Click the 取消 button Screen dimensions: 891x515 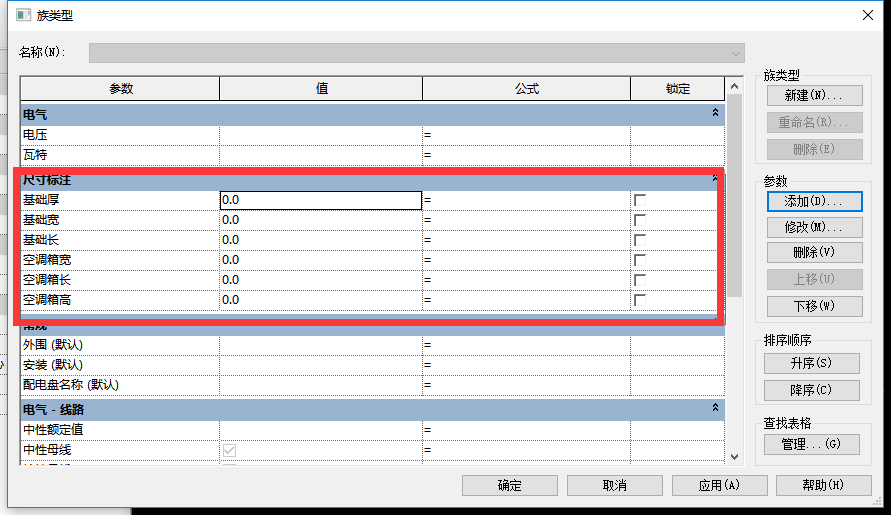pyautogui.click(x=615, y=485)
